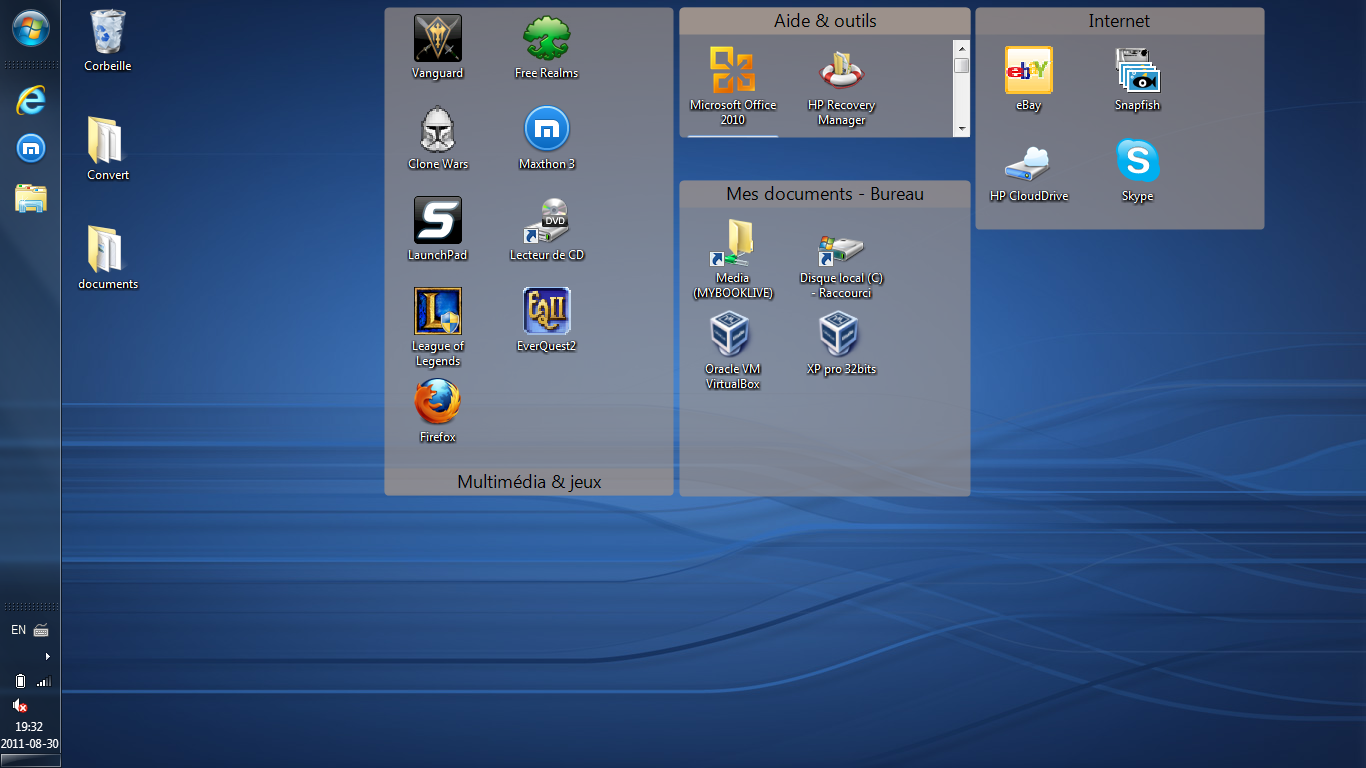
Task: Open Maxthon 3 shortcut in Multimédia fence
Action: point(547,138)
